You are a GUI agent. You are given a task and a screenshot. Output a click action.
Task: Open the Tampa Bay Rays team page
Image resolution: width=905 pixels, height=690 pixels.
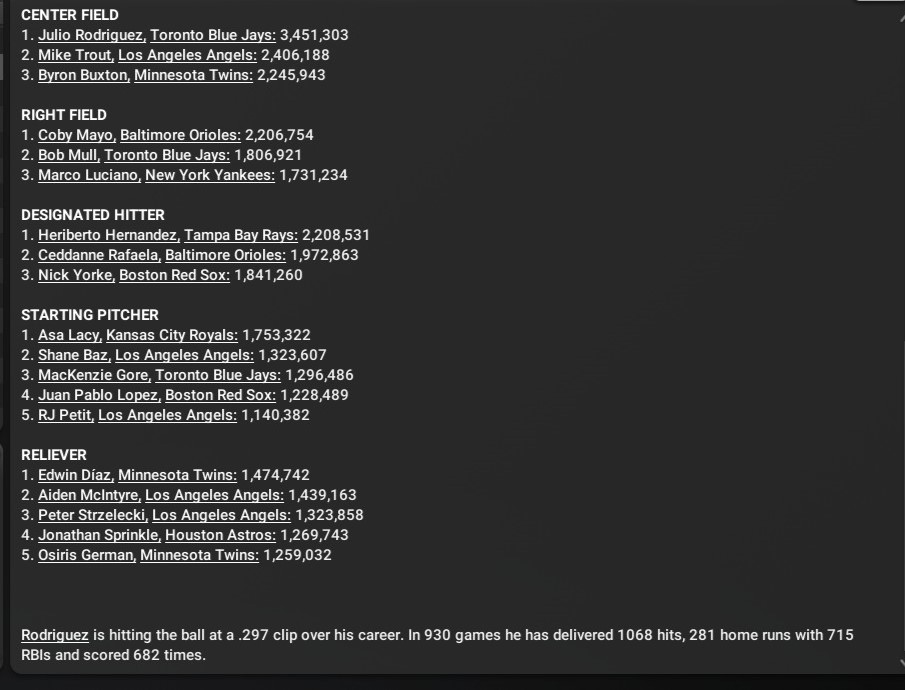[240, 235]
